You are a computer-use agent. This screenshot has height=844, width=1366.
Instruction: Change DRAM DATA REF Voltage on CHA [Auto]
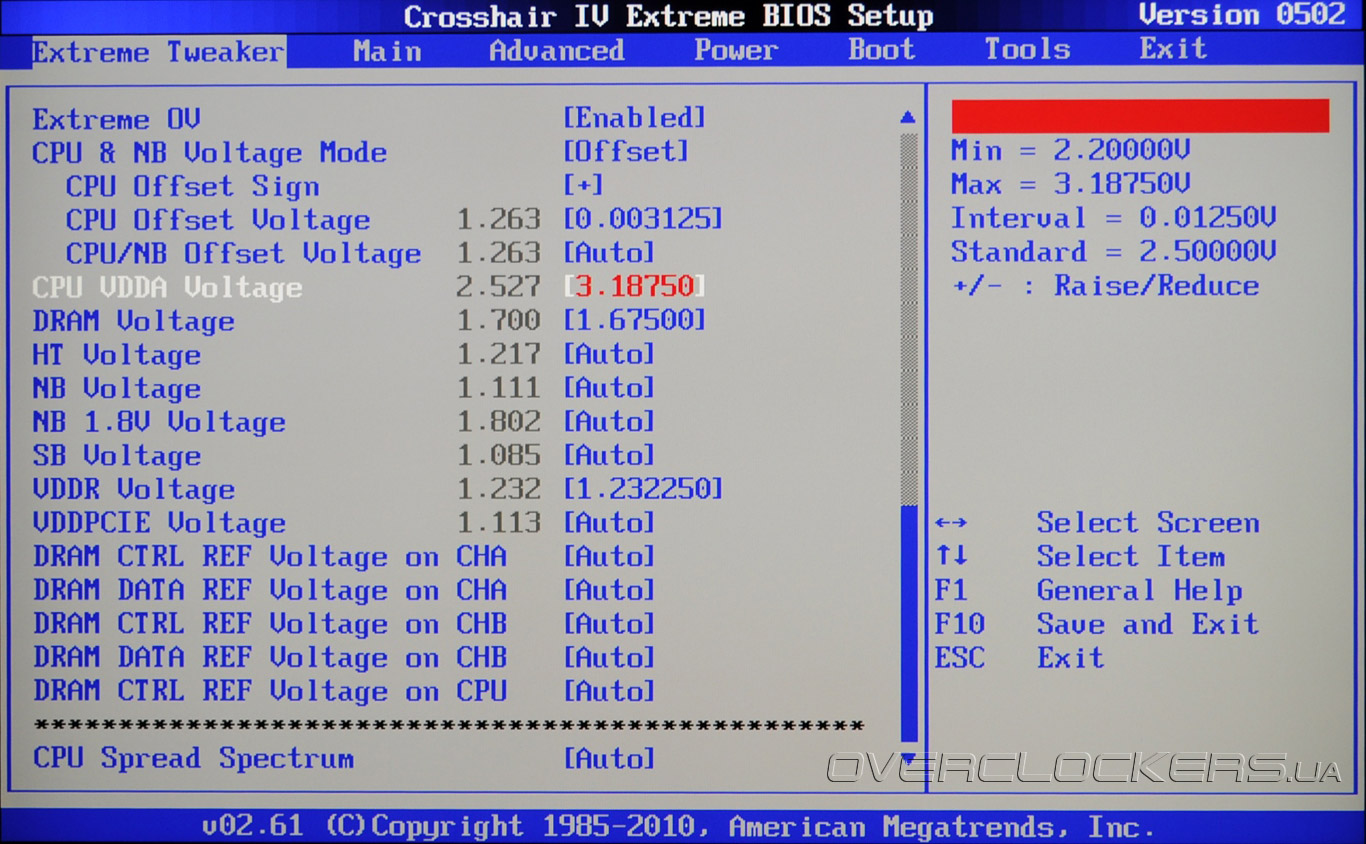click(x=609, y=590)
